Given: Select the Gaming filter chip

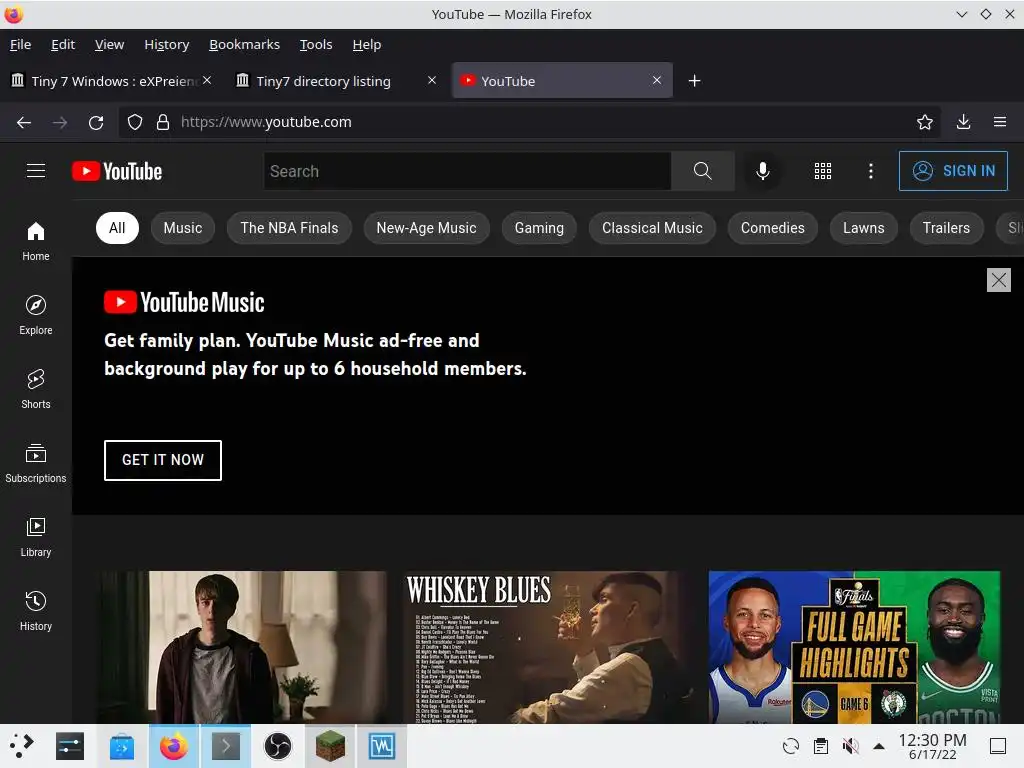Looking at the screenshot, I should click(539, 228).
